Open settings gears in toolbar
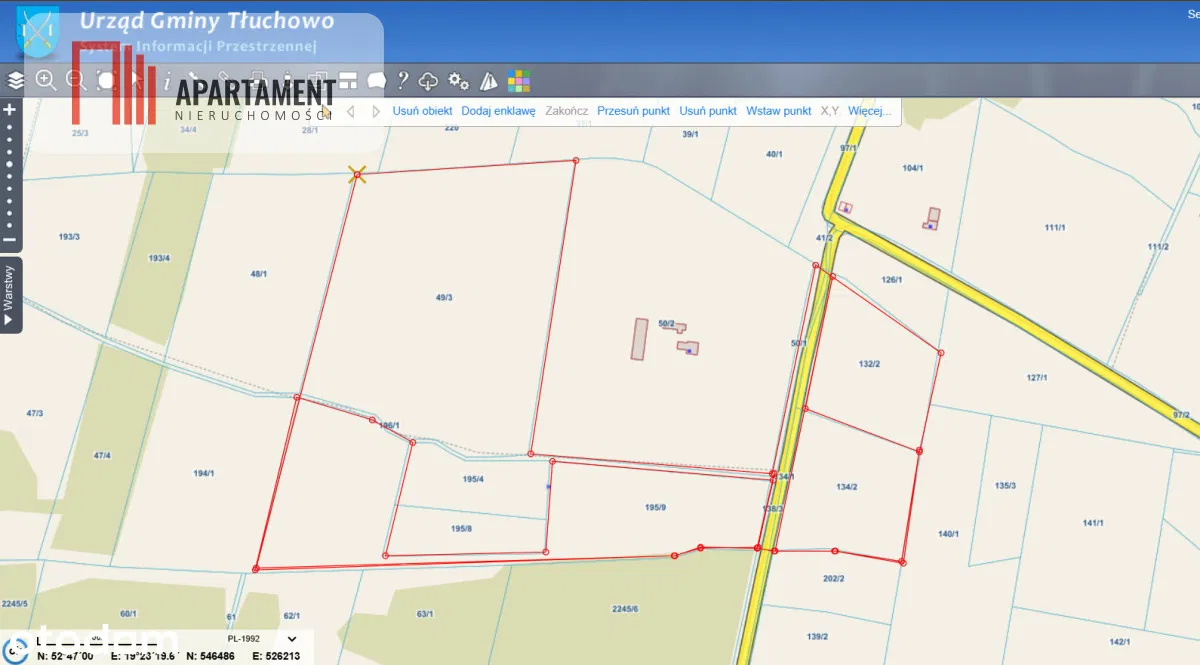 click(459, 81)
